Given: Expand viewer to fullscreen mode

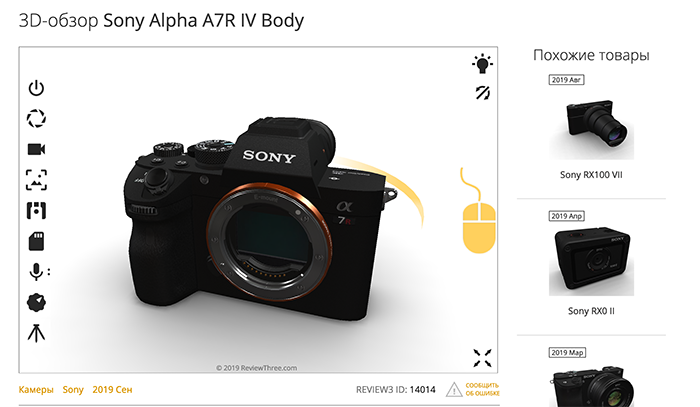Looking at the screenshot, I should [482, 358].
